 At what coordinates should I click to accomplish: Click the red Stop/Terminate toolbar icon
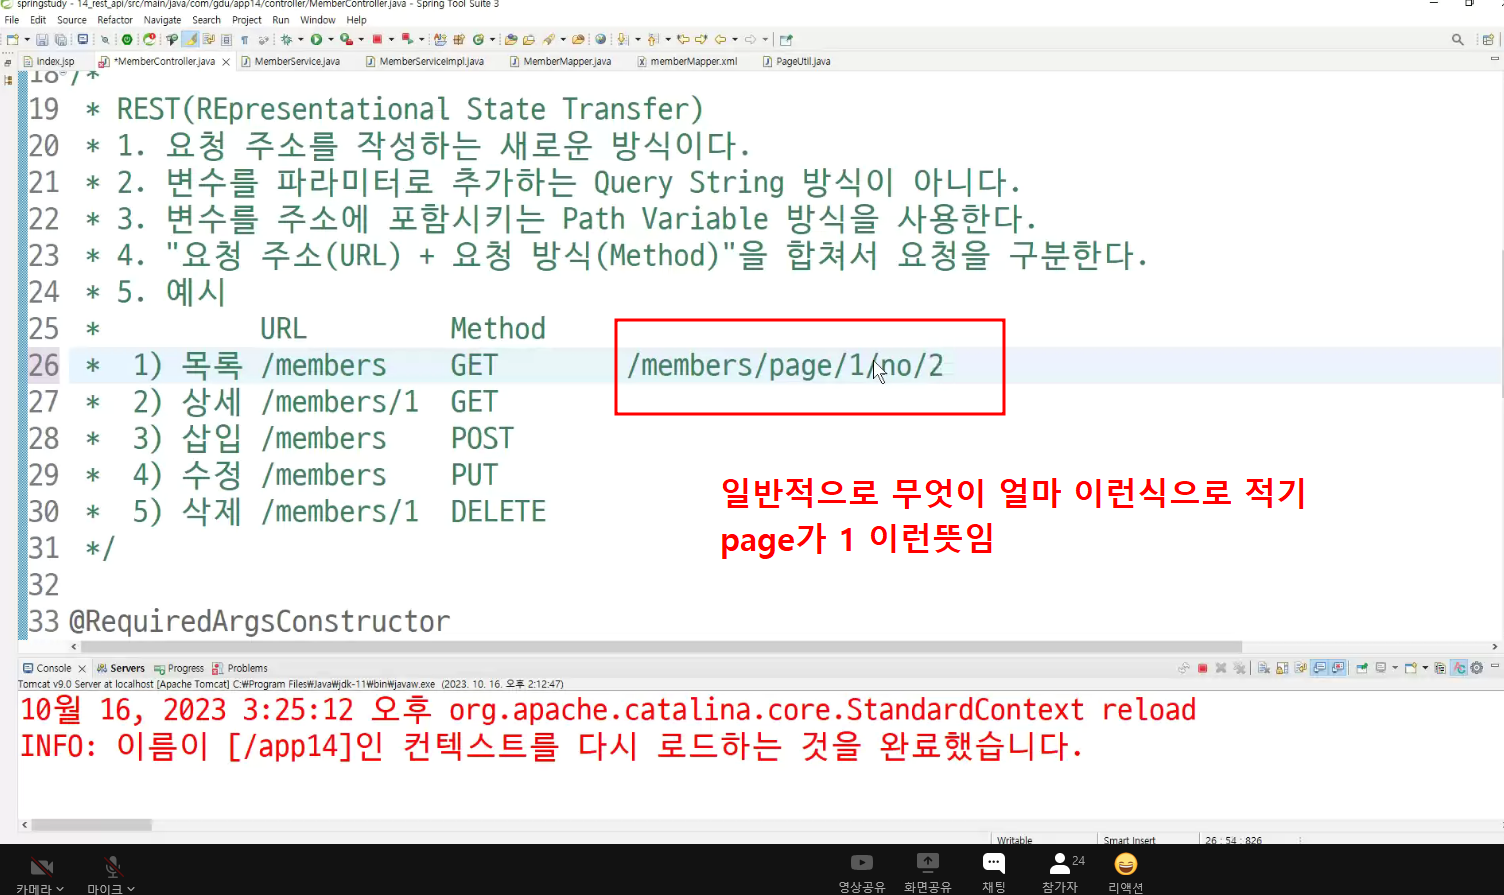coord(377,40)
